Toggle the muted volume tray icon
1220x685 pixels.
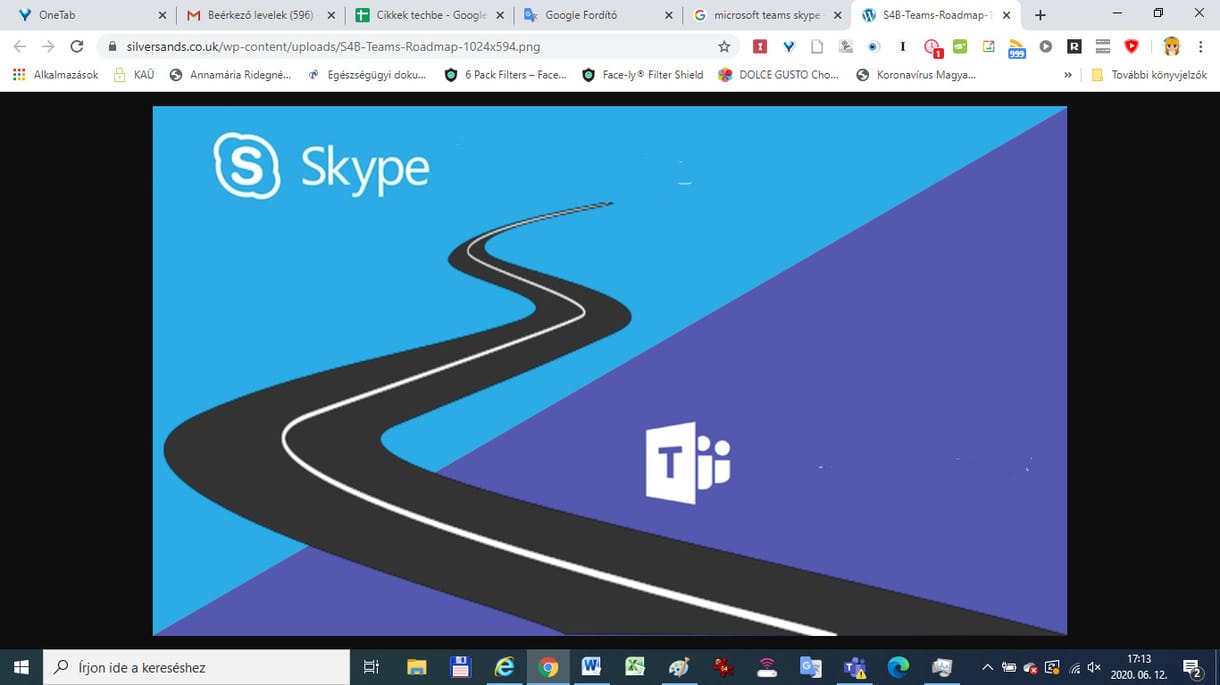tap(1094, 667)
